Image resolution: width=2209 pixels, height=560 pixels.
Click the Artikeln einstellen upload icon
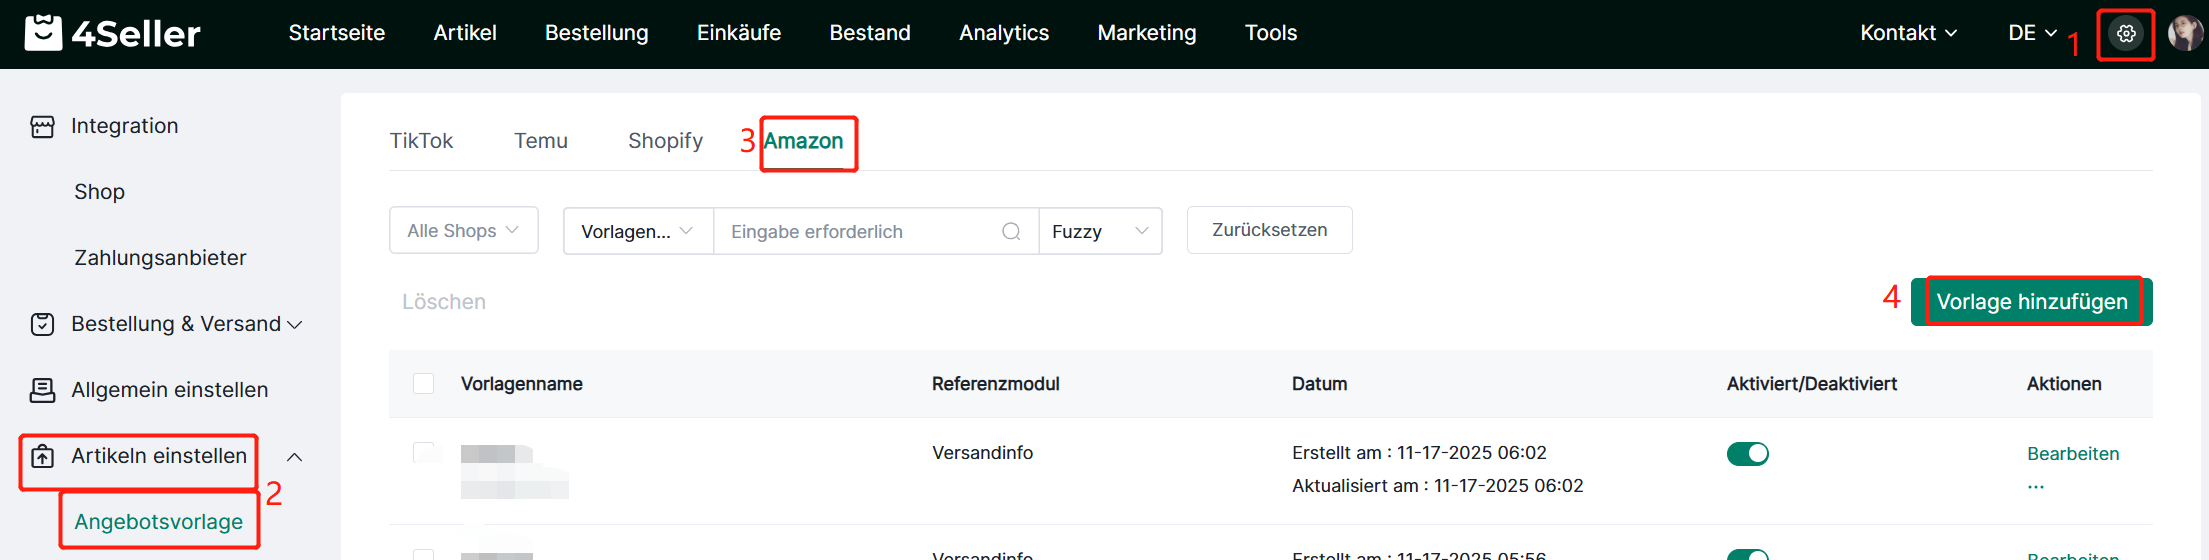tap(42, 457)
